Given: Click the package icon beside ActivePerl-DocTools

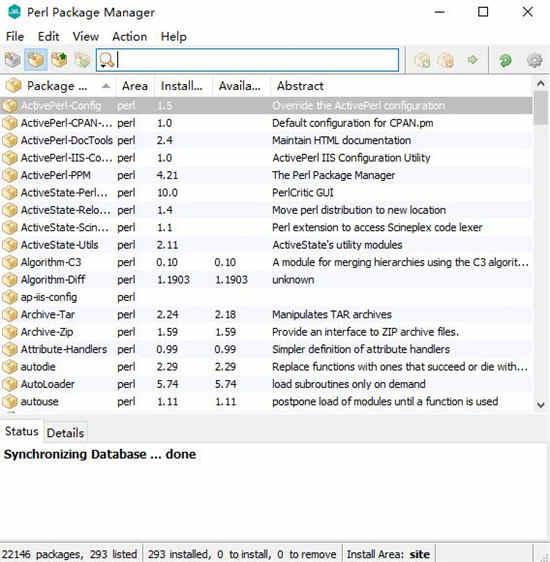Looking at the screenshot, I should coord(10,140).
